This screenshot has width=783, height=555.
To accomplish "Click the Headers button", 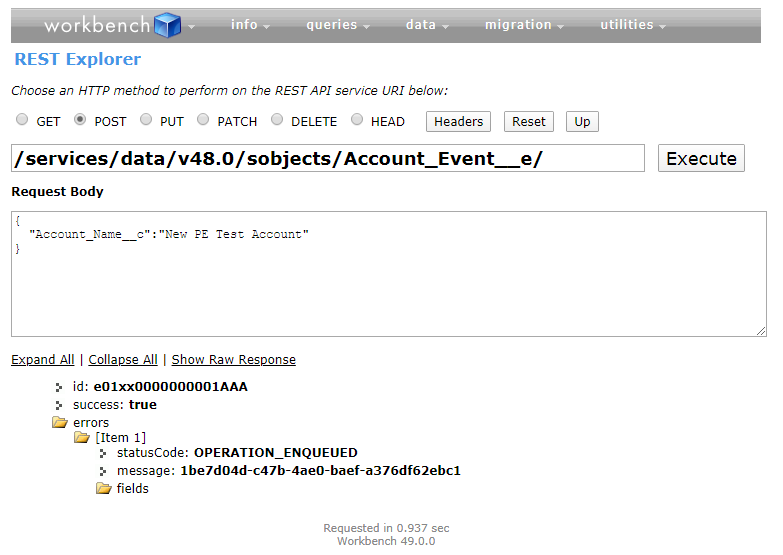I will 458,121.
